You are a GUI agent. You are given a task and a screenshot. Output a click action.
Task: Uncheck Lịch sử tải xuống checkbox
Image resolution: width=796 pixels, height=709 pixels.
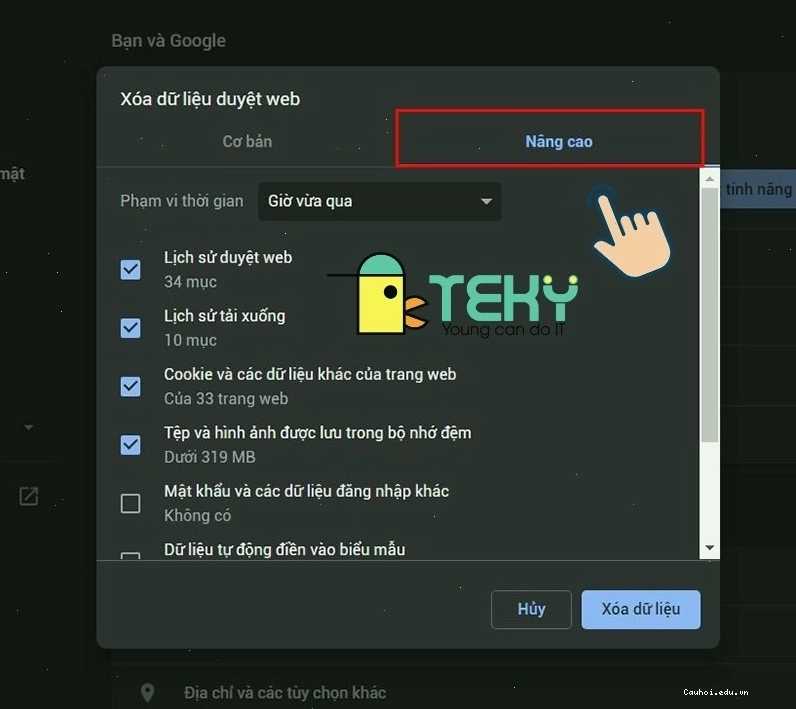point(130,328)
